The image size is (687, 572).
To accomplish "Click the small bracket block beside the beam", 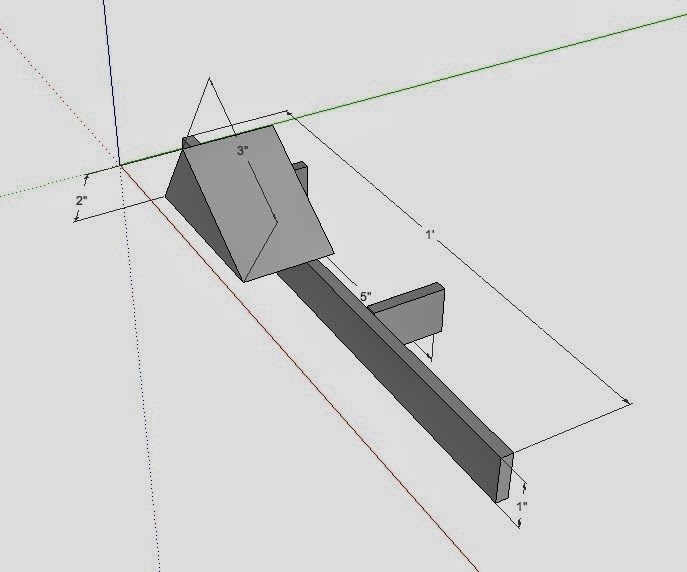I will click(410, 315).
